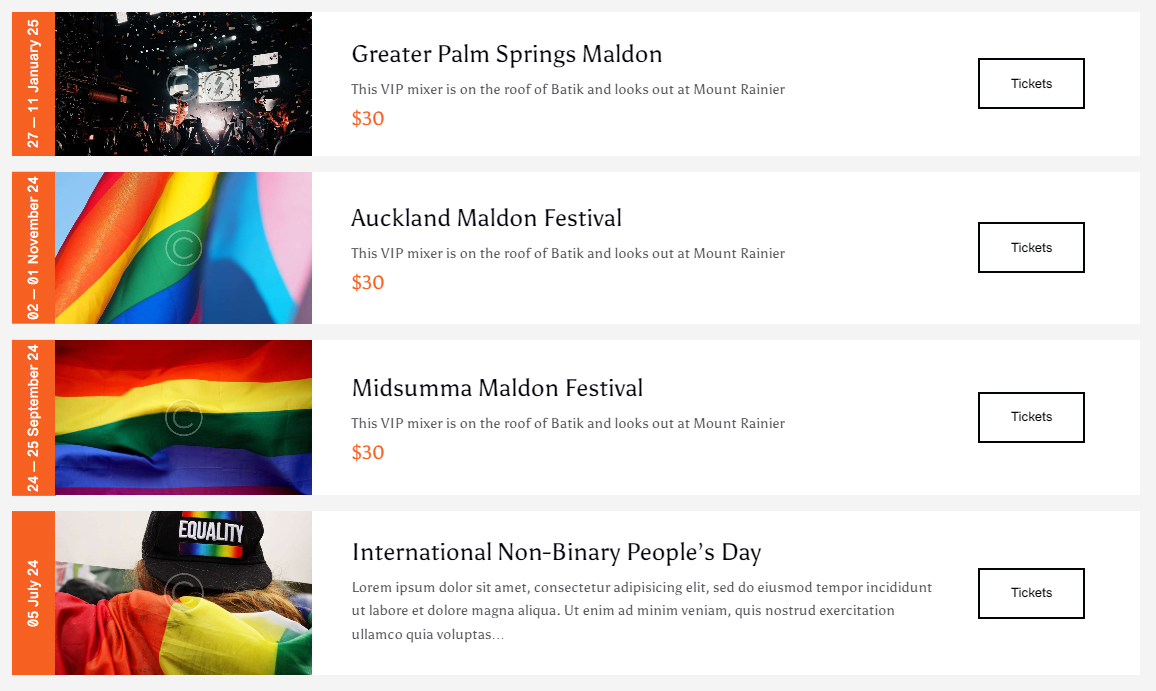Image resolution: width=1156 pixels, height=691 pixels.
Task: Open the Auckland Maldon Festival flag image
Action: [x=183, y=248]
